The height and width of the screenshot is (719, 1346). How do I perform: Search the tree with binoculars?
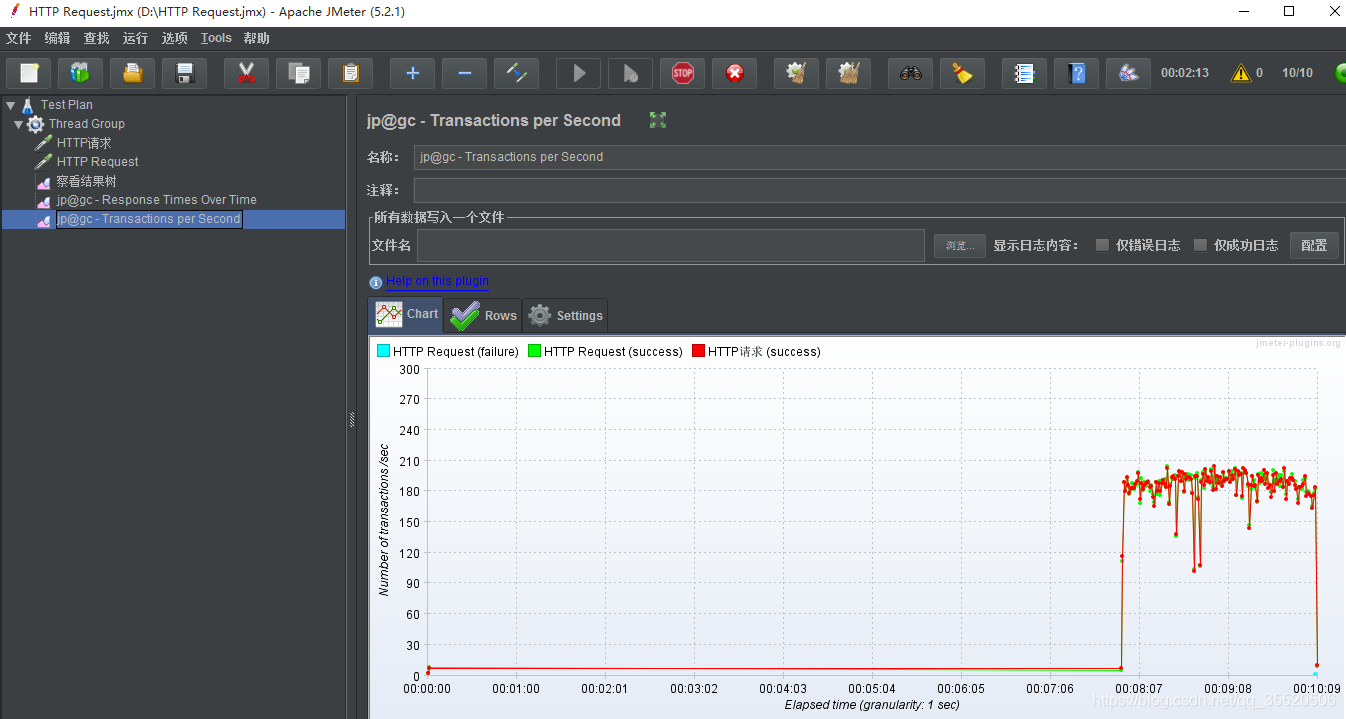pyautogui.click(x=910, y=73)
